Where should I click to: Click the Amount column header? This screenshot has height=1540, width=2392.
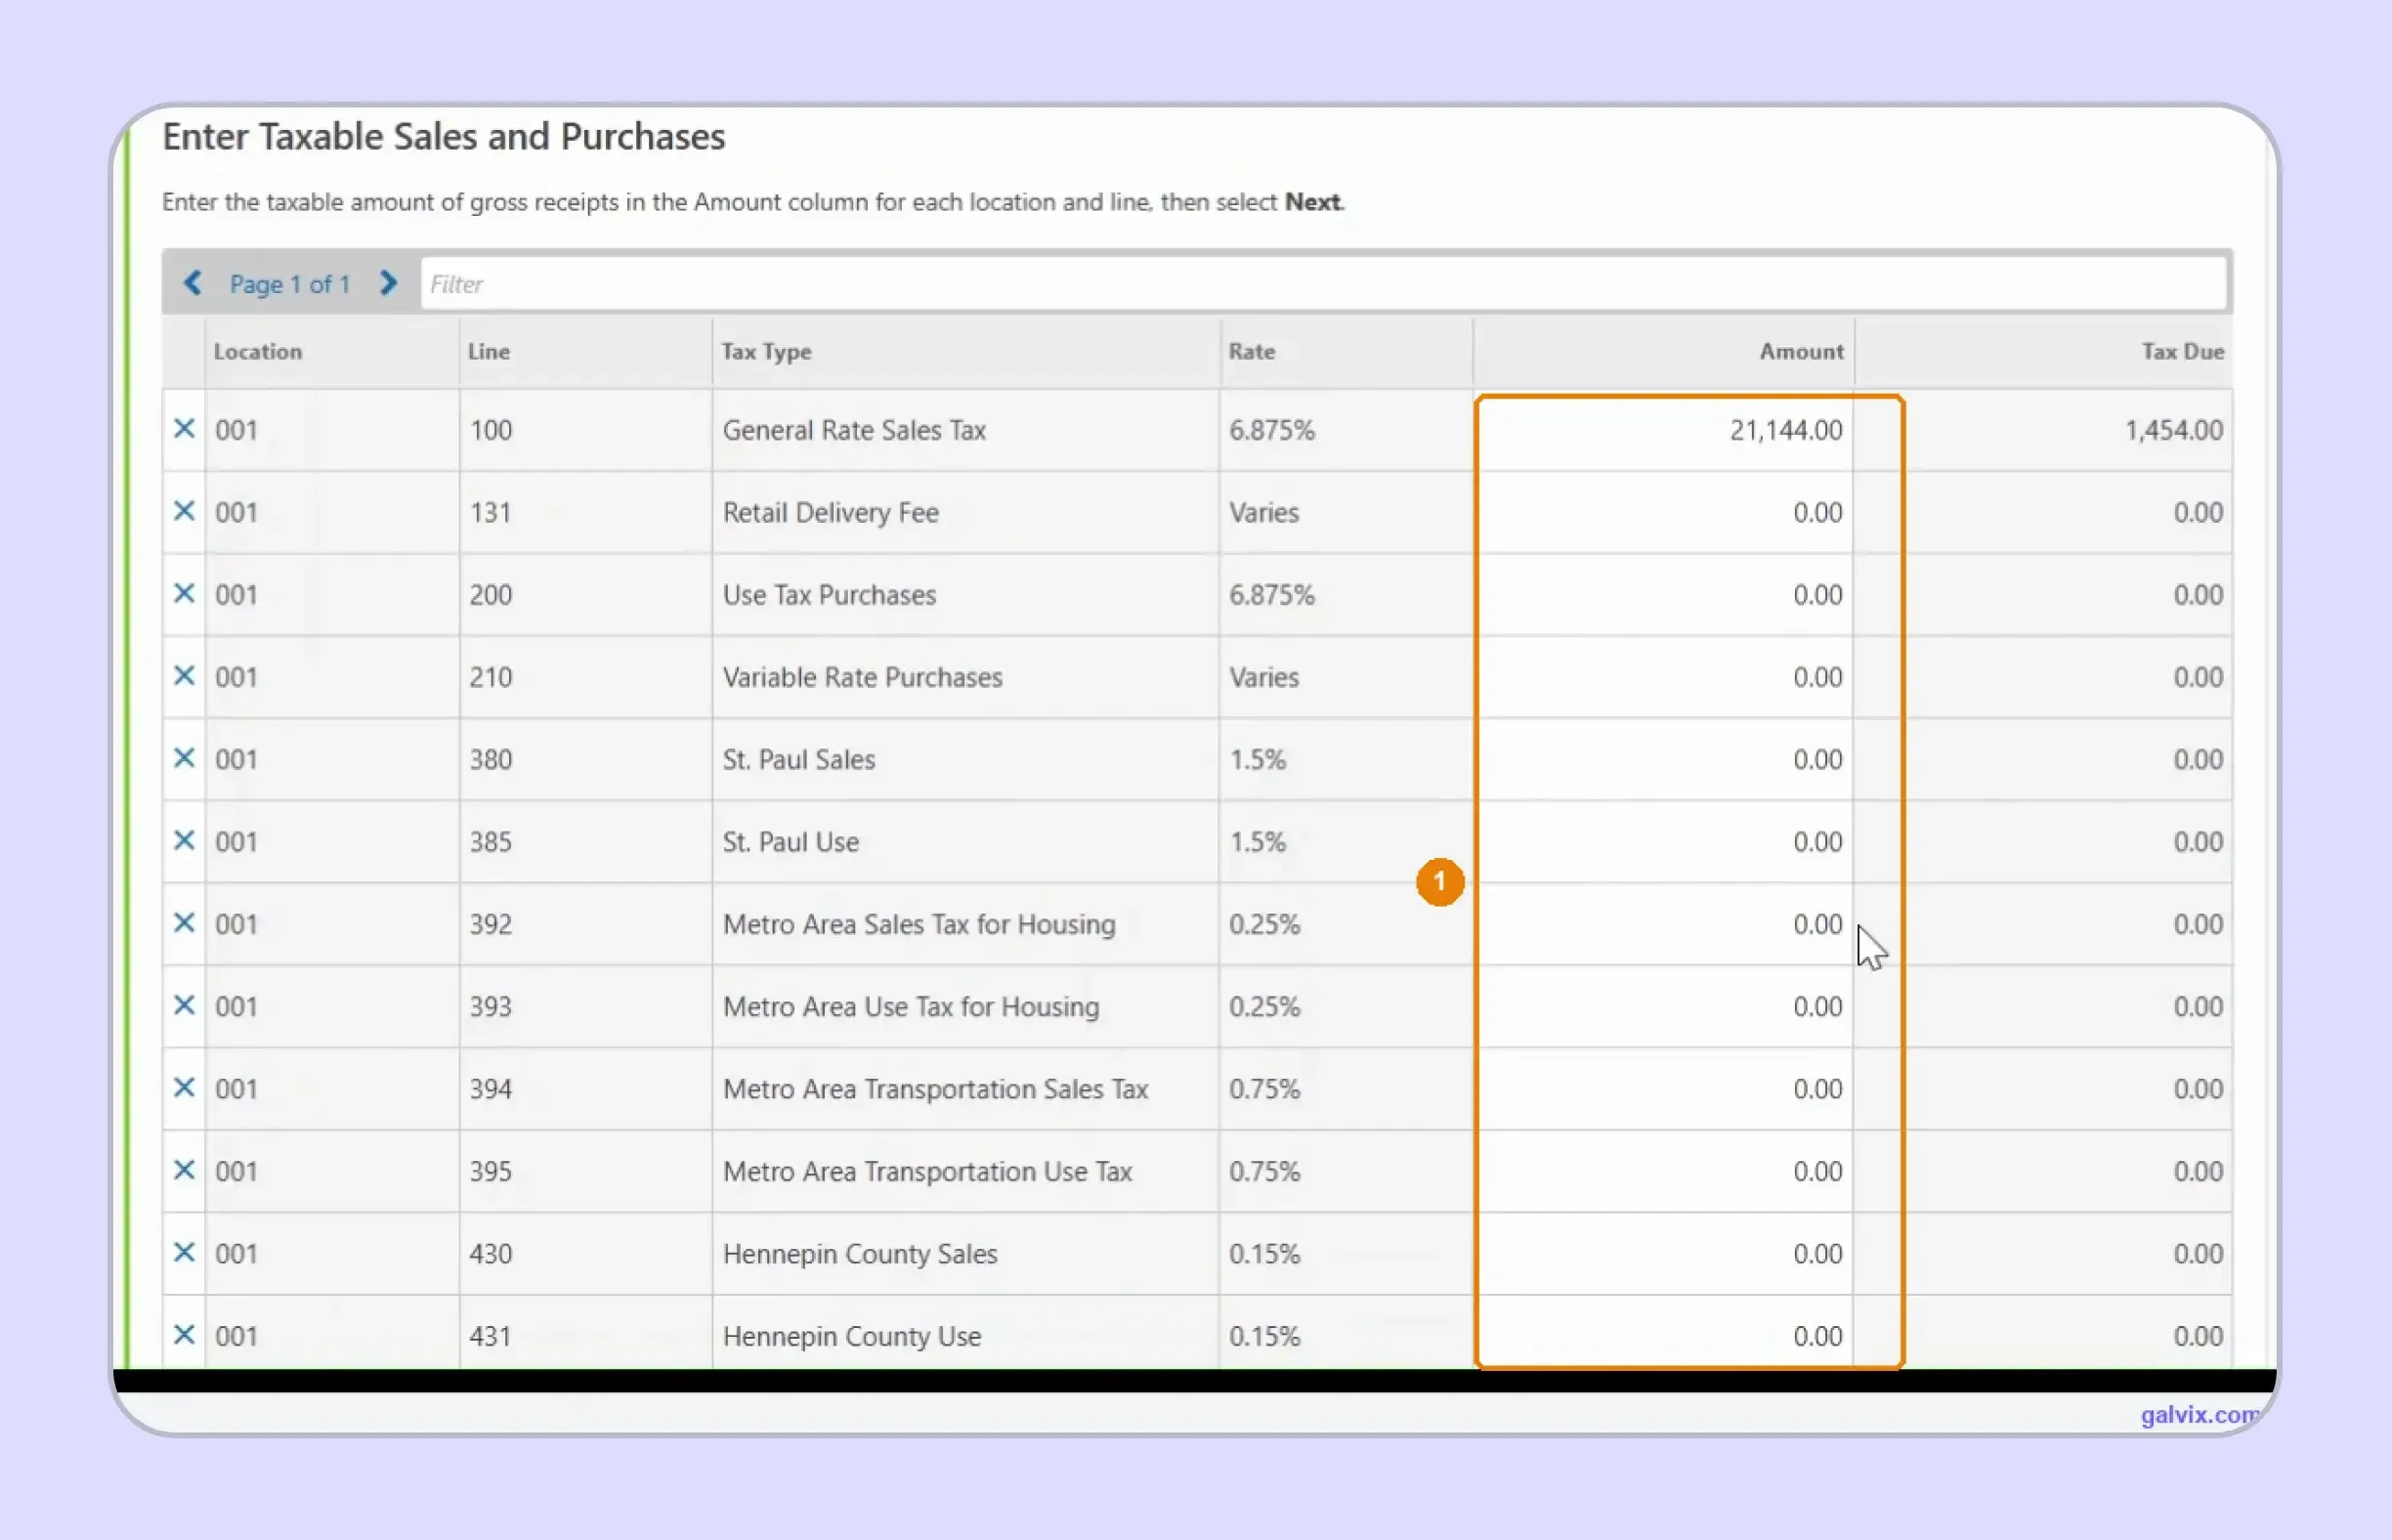point(1801,351)
